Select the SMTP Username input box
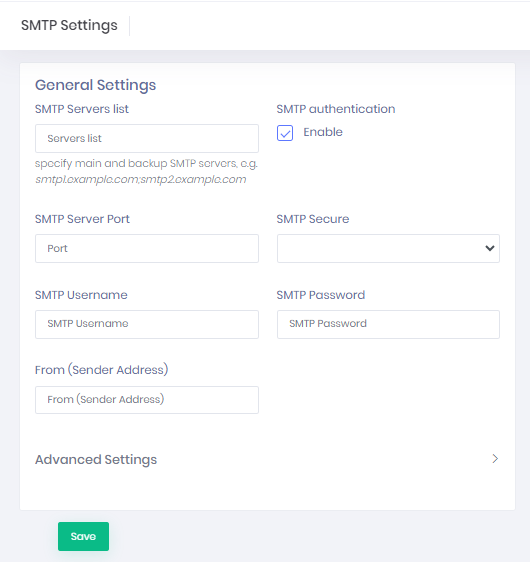 (x=147, y=324)
